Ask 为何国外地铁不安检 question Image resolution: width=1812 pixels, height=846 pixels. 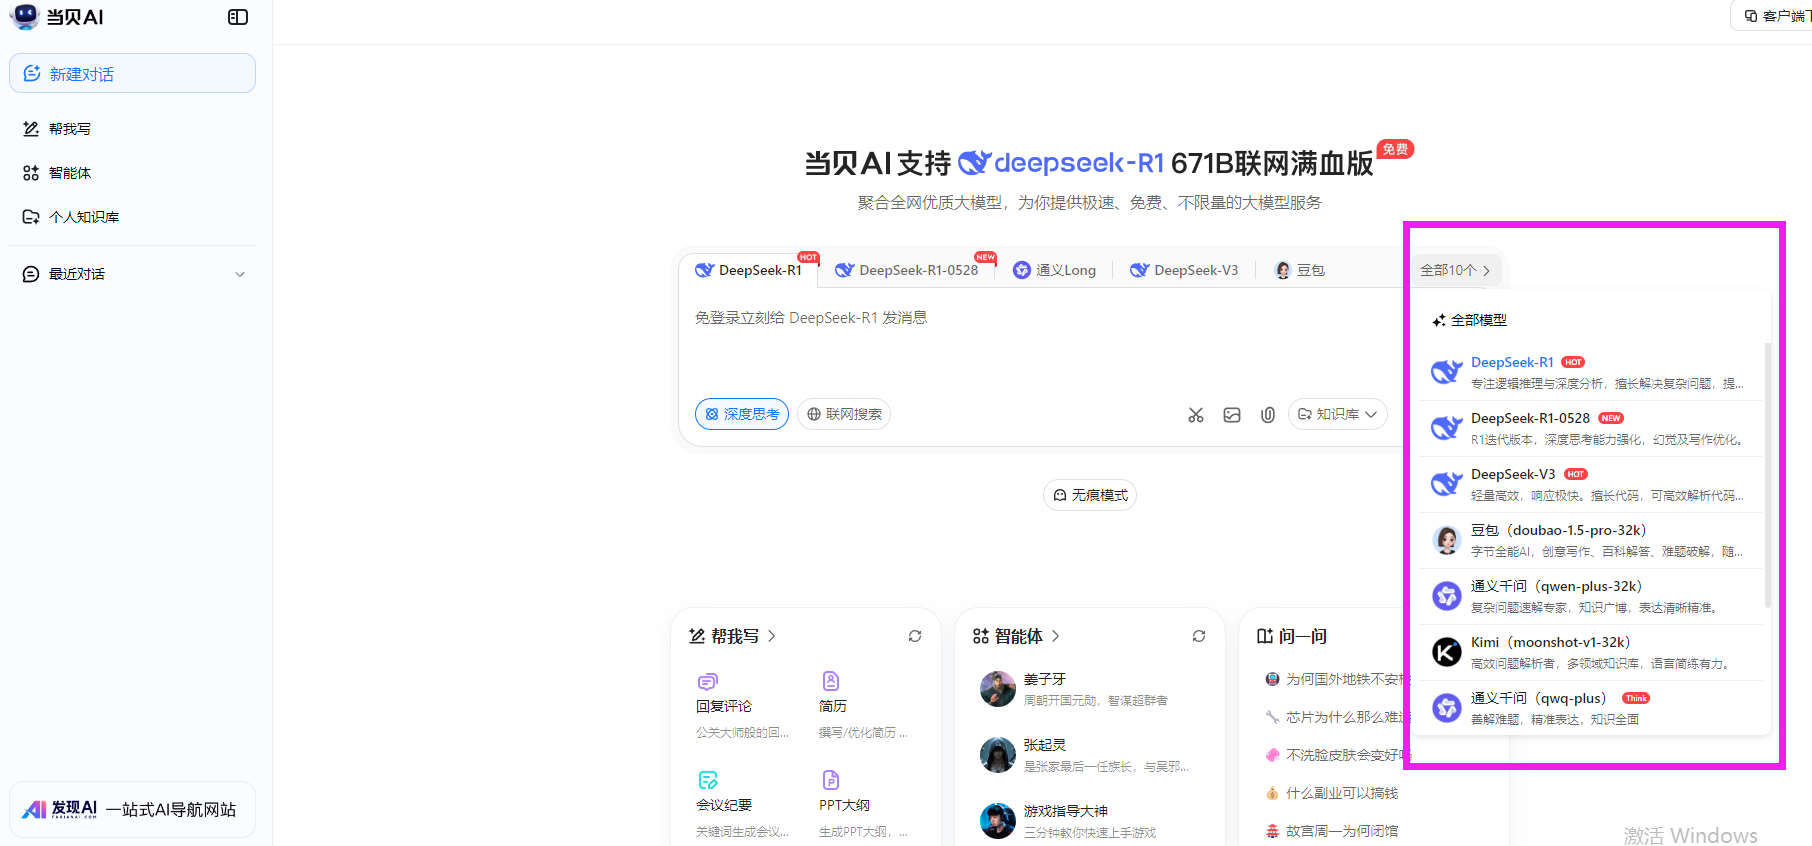pyautogui.click(x=1336, y=679)
